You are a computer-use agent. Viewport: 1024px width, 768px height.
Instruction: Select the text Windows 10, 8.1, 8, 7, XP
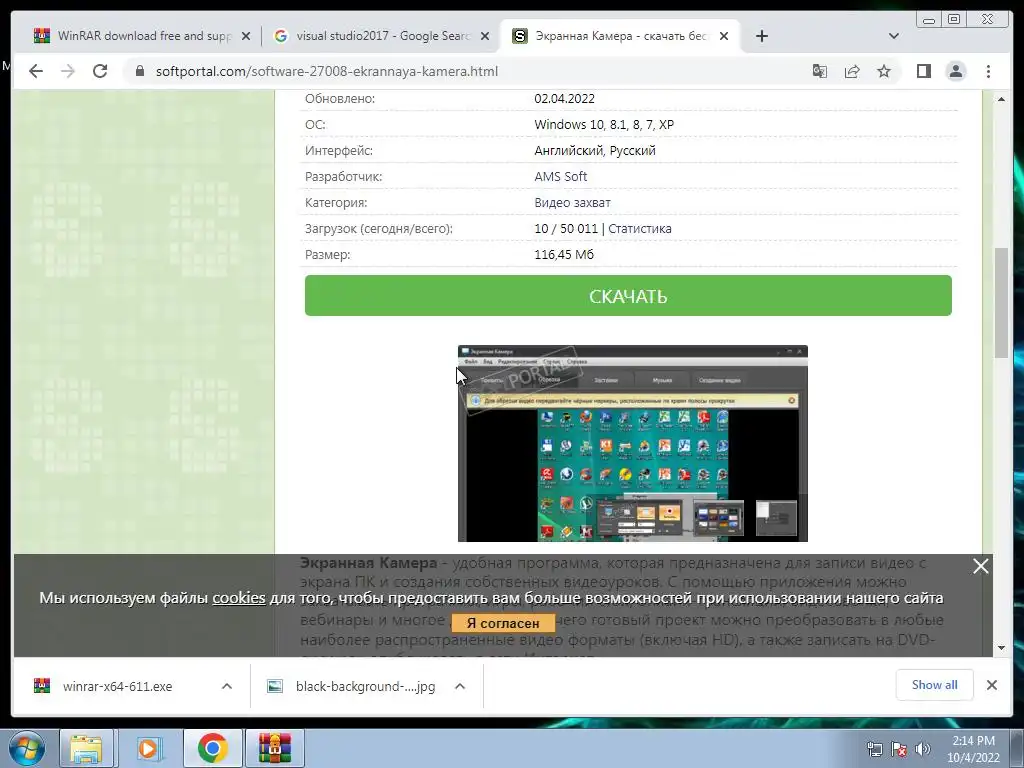point(604,124)
